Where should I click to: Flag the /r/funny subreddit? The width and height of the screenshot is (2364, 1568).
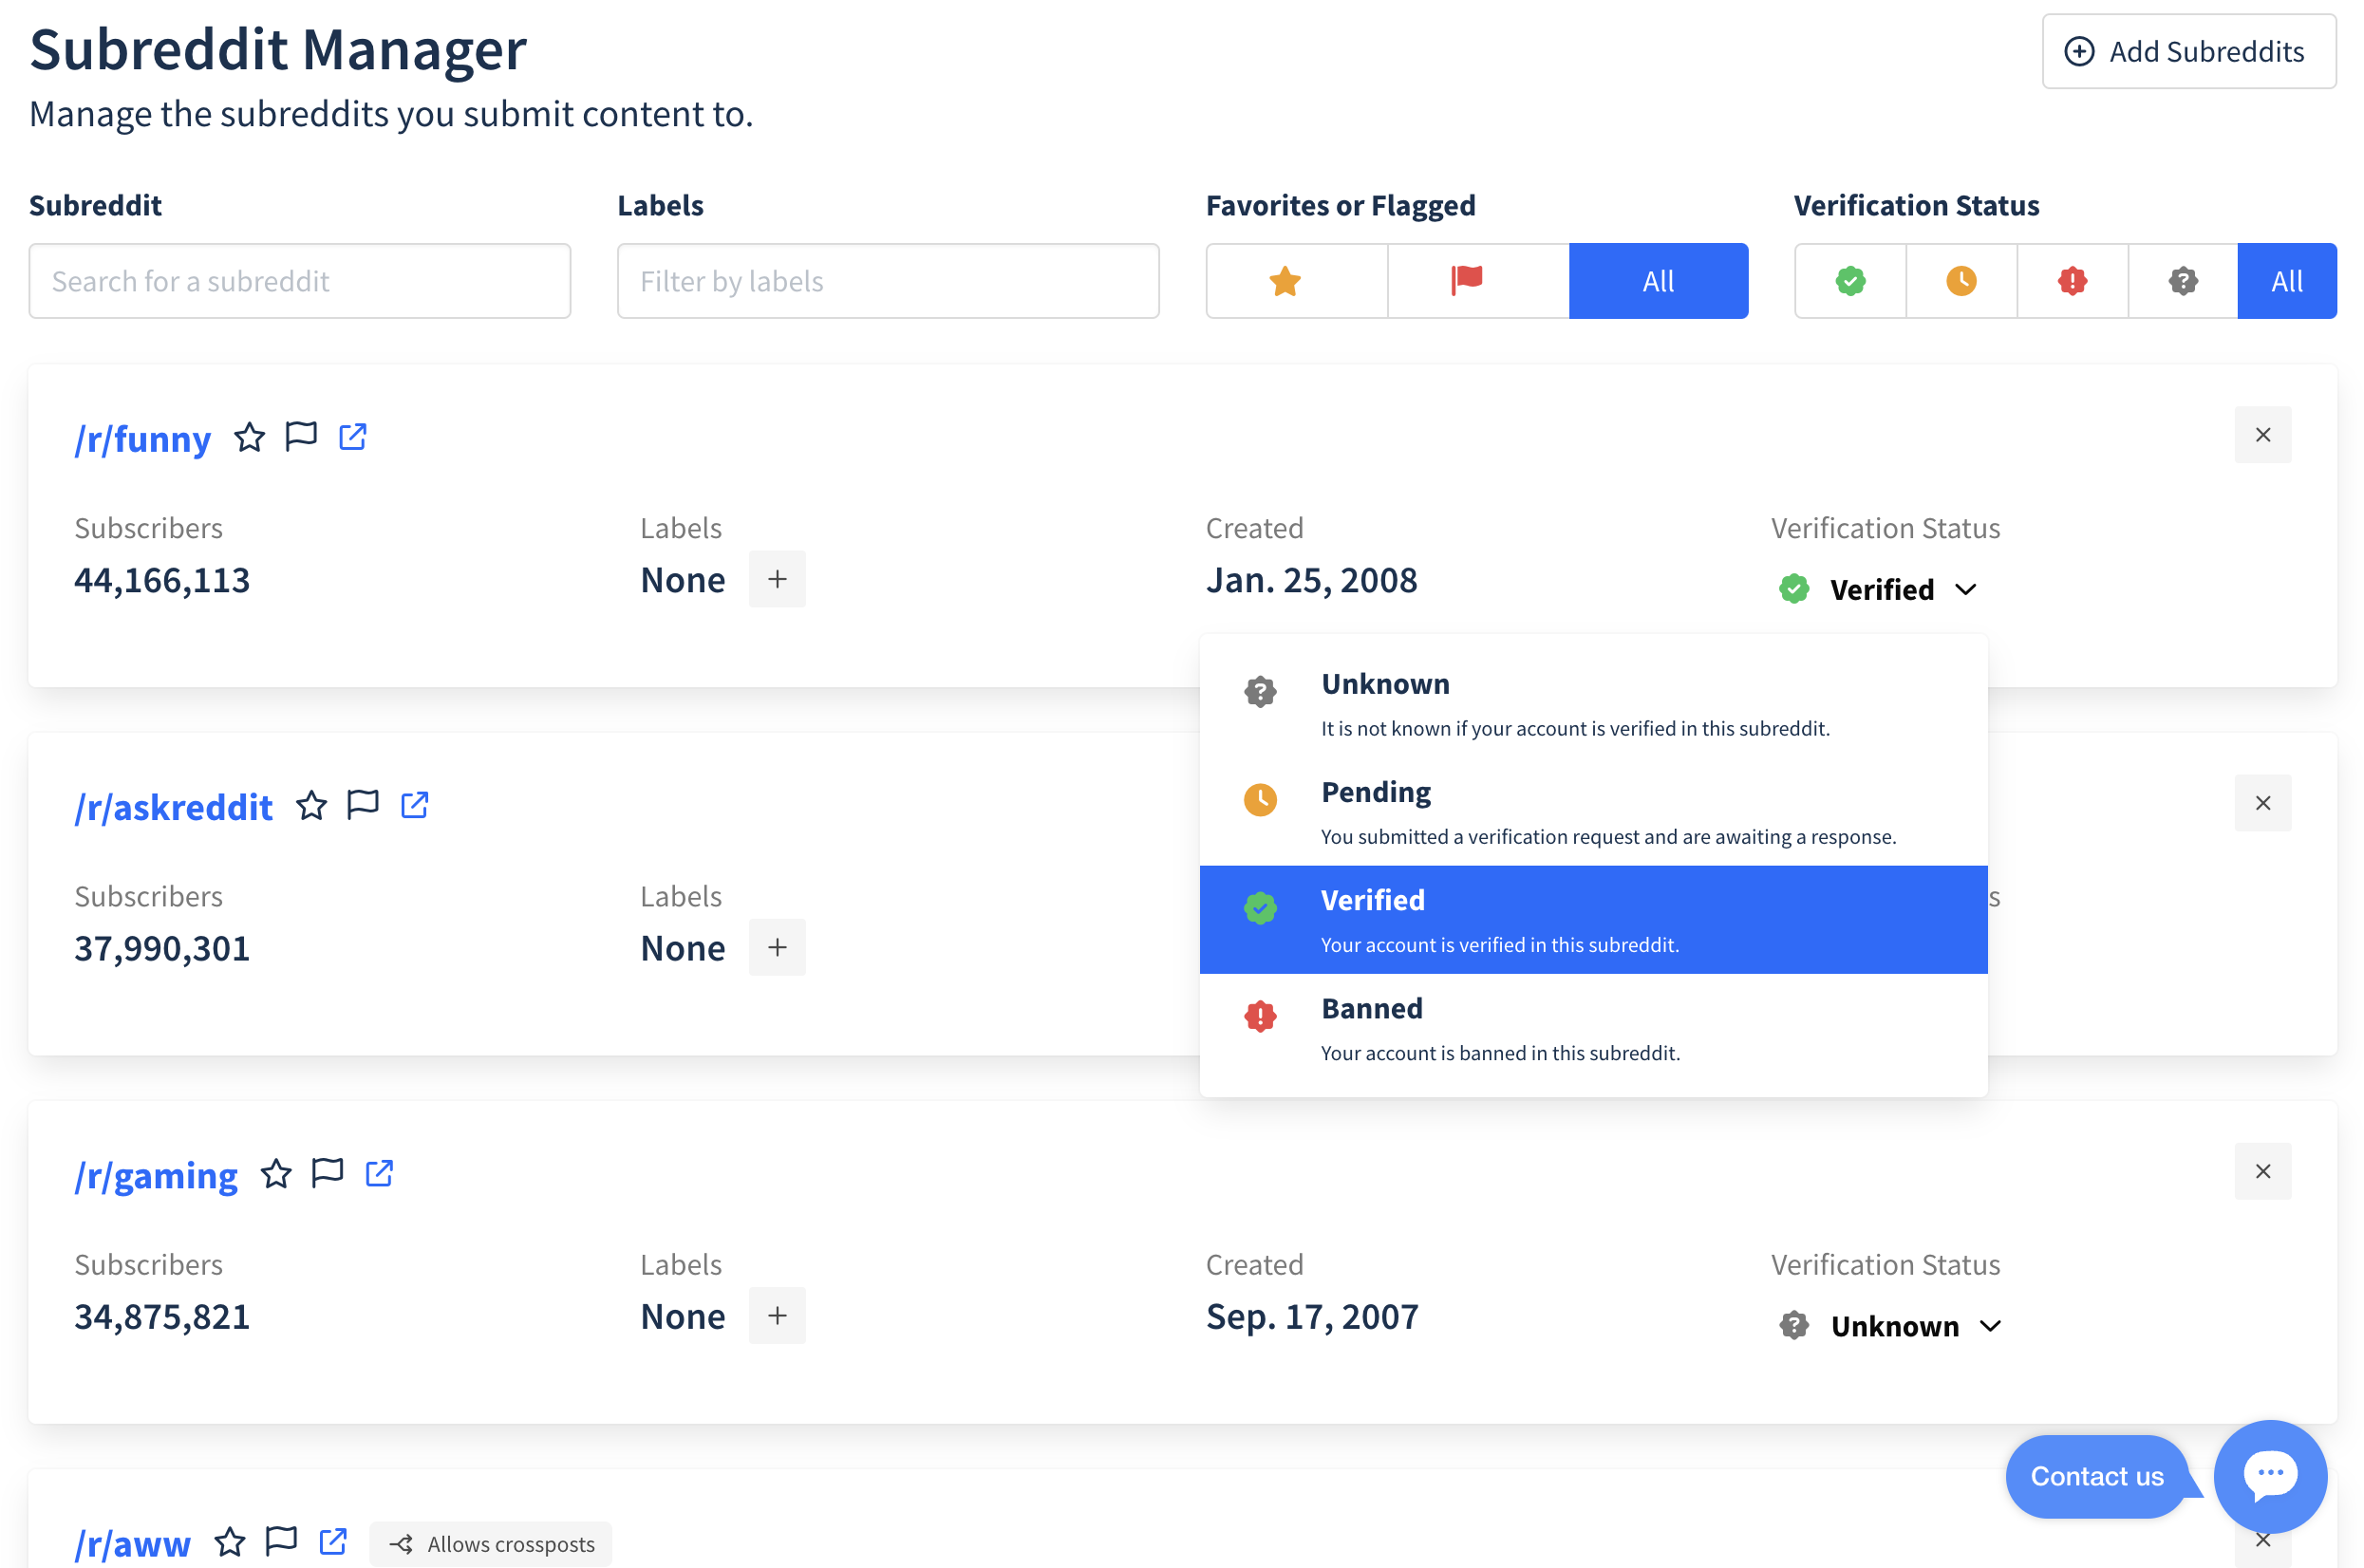tap(301, 437)
